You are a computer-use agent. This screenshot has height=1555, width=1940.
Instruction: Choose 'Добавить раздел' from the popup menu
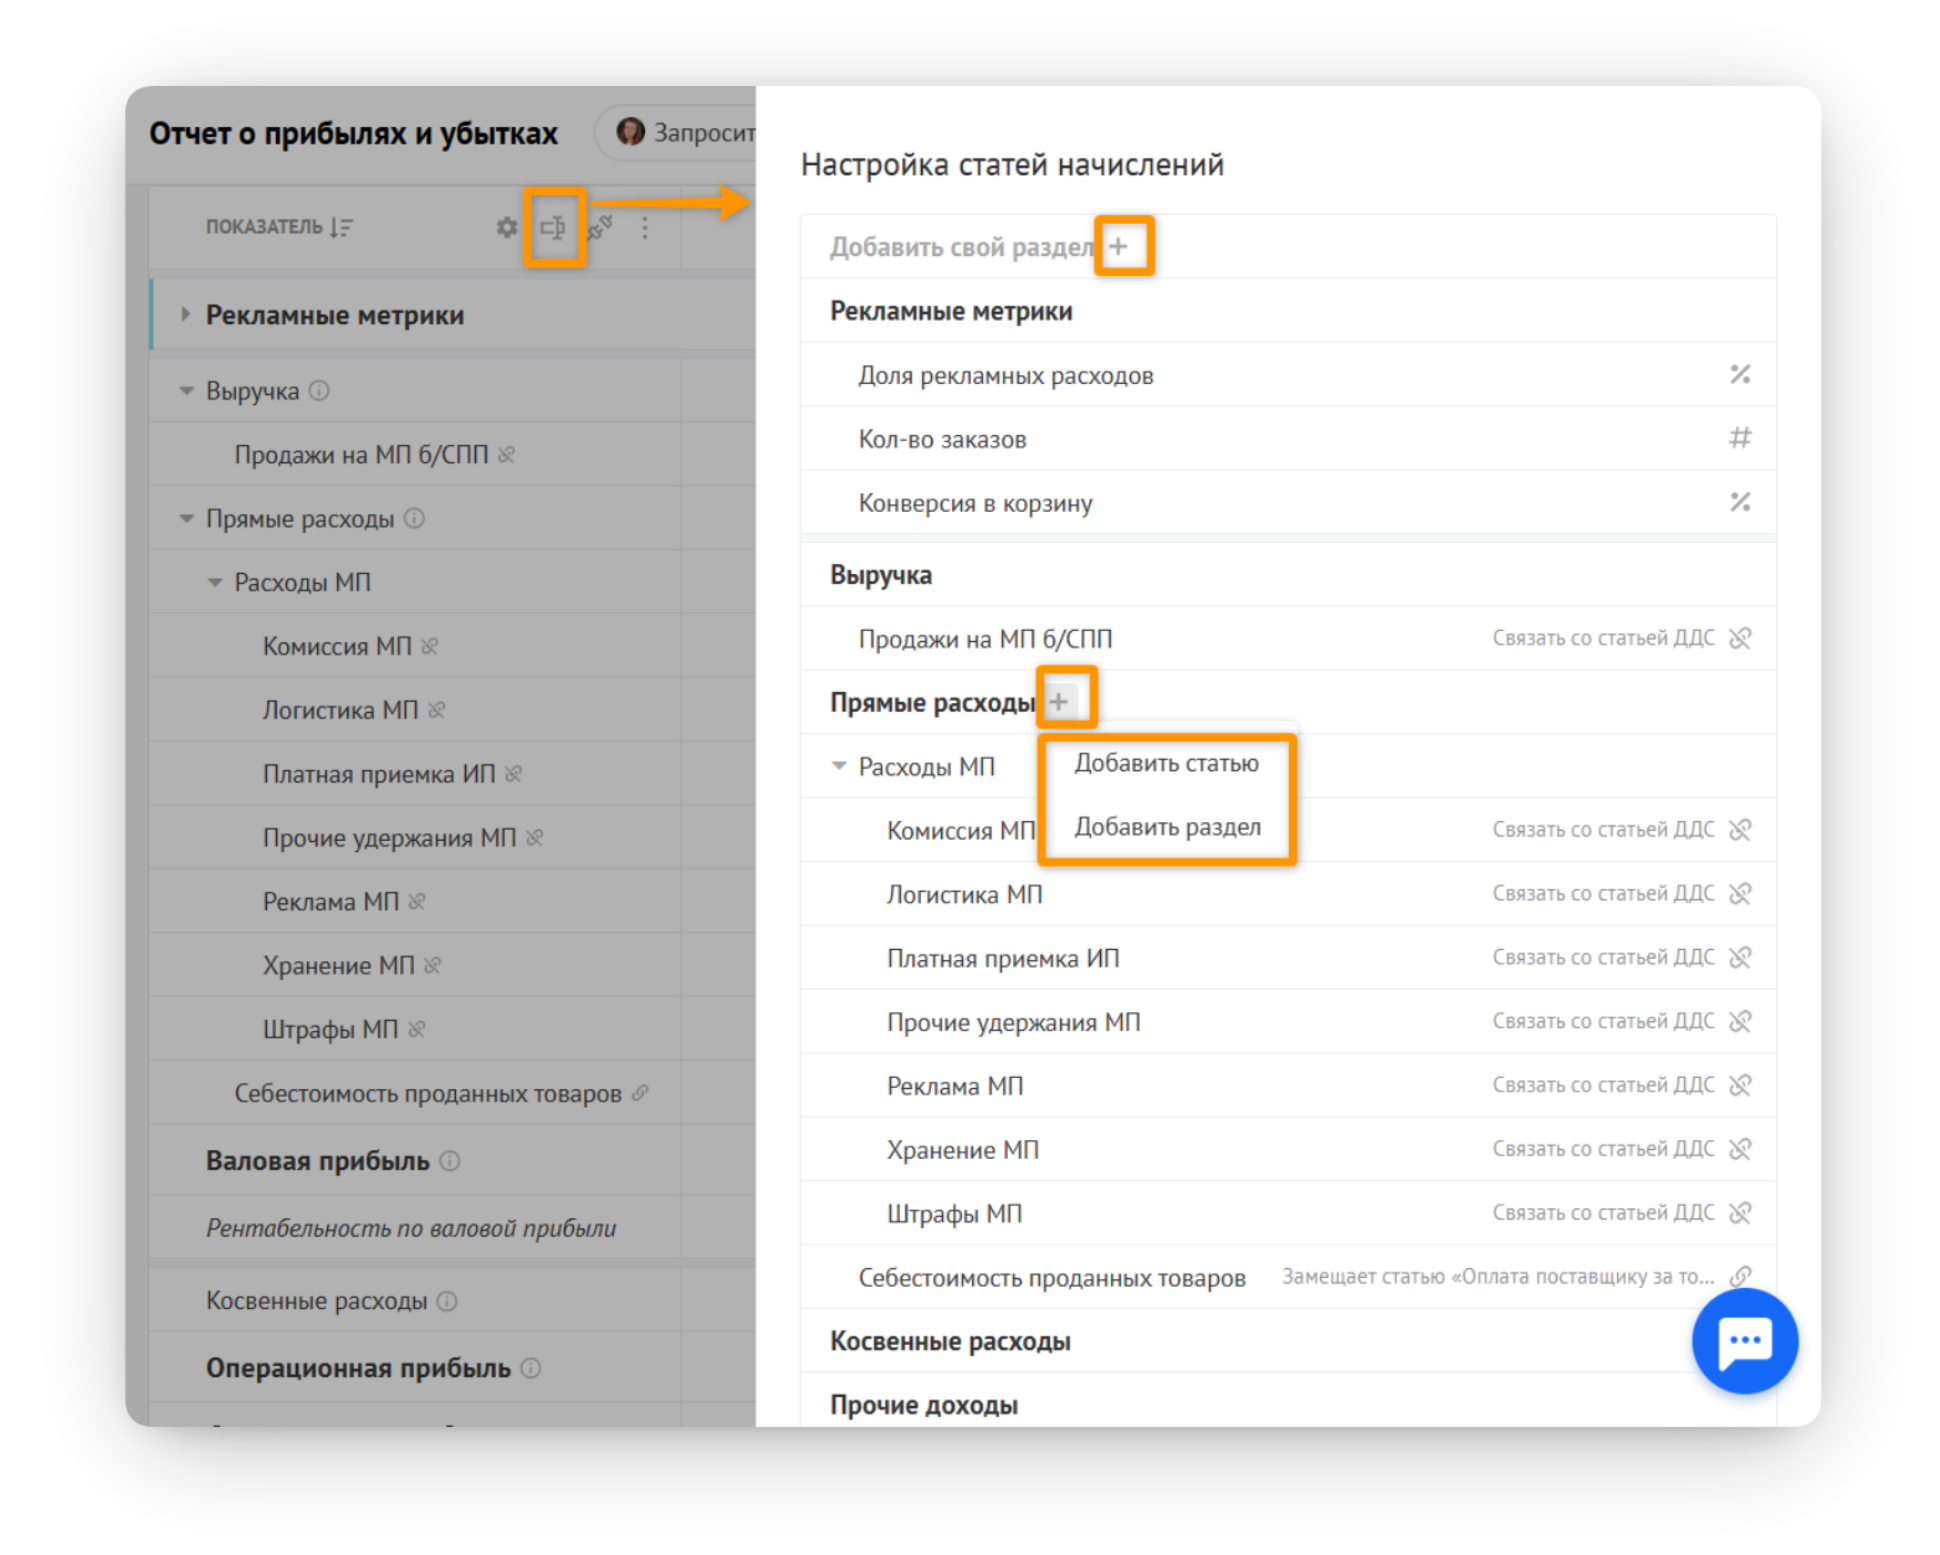point(1167,828)
